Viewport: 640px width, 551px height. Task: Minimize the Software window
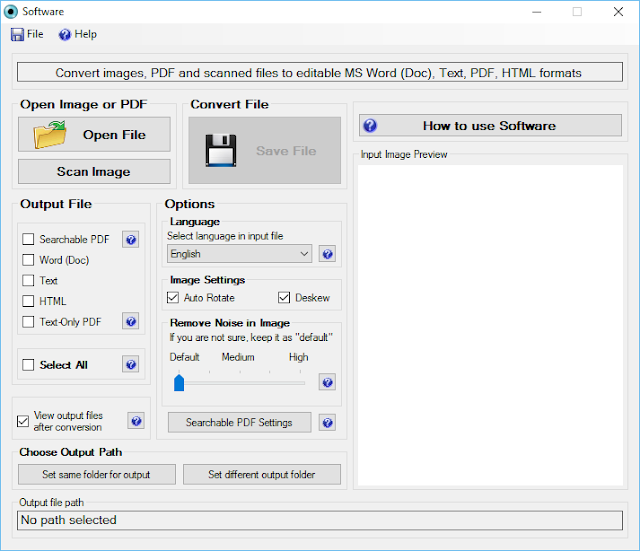[537, 12]
